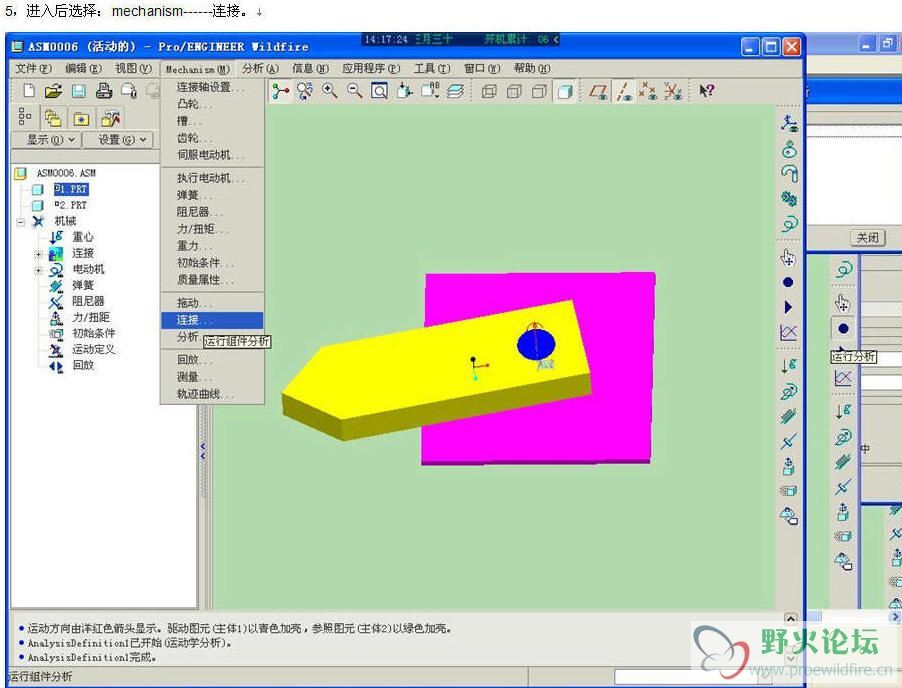Viewport: 902px width, 688px height.
Task: Toggle coordinate systems display
Action: click(x=673, y=91)
